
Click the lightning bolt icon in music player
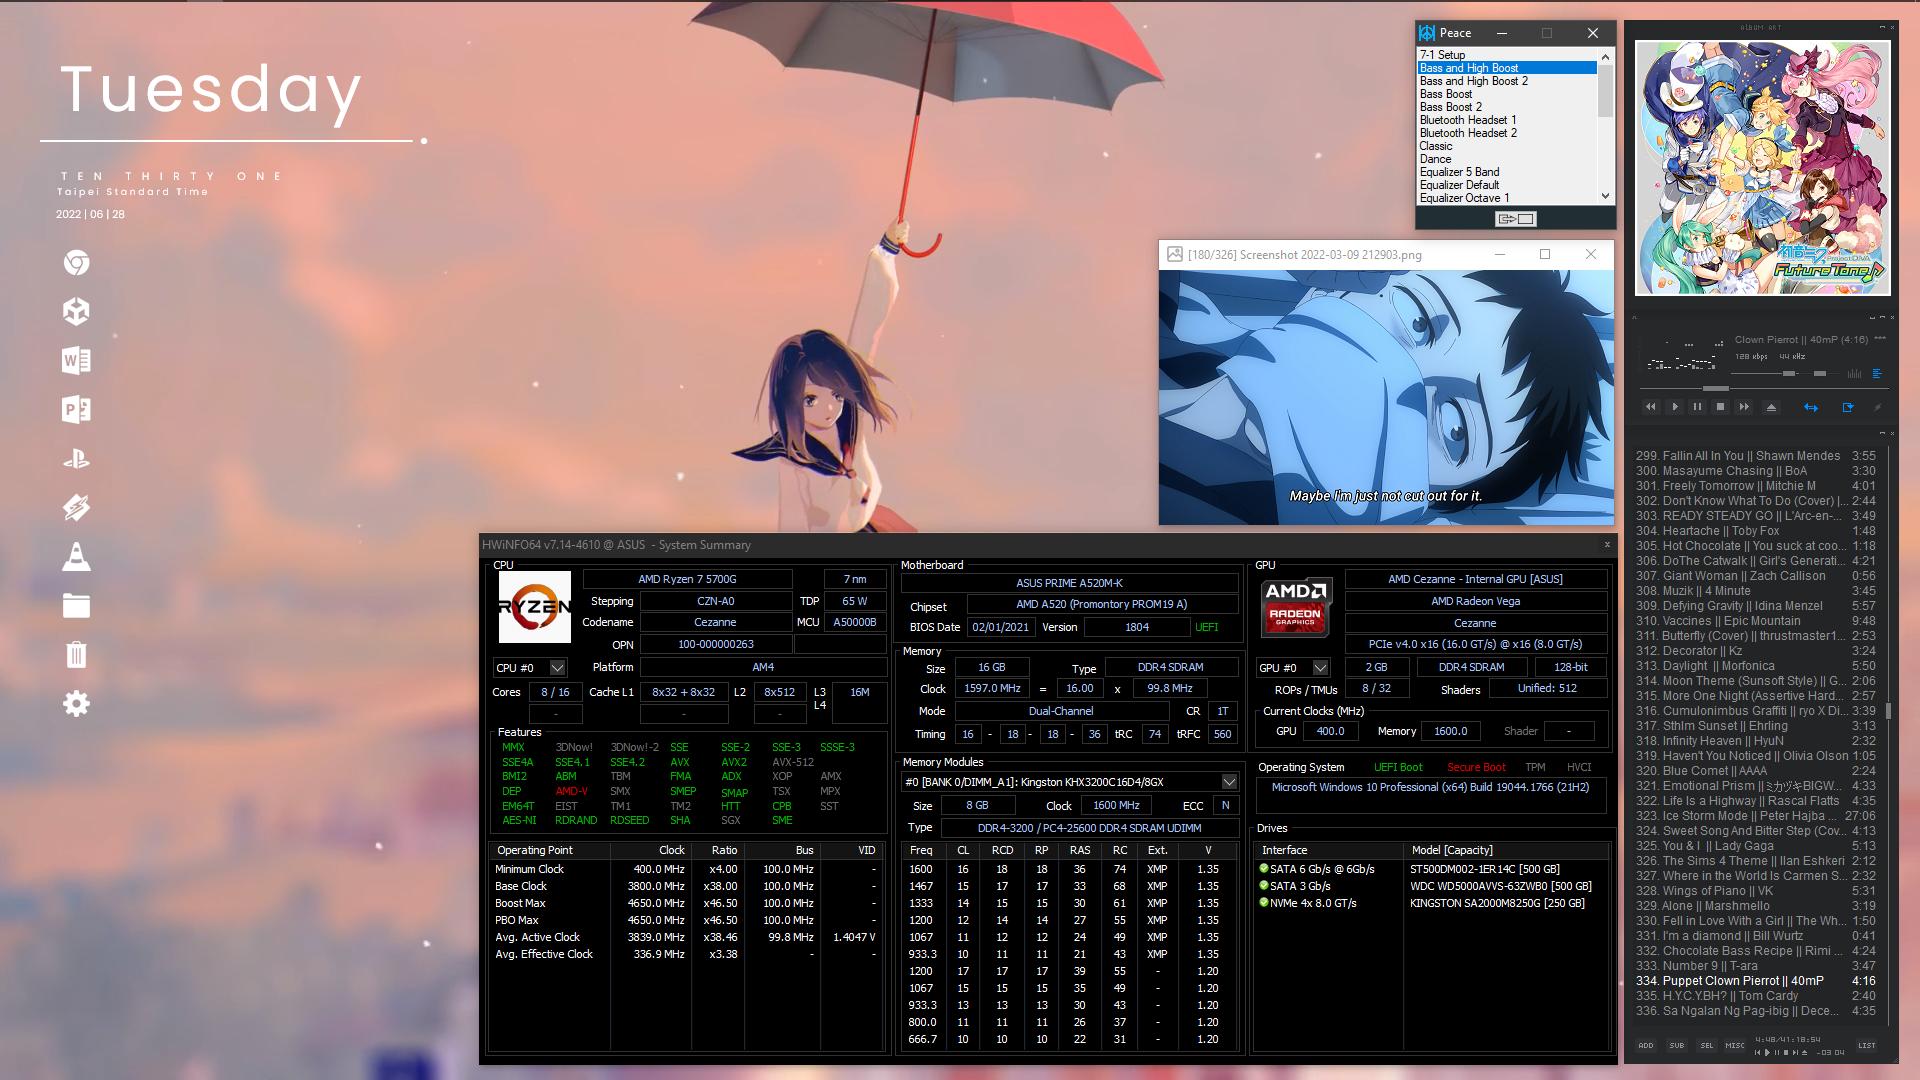(1877, 407)
